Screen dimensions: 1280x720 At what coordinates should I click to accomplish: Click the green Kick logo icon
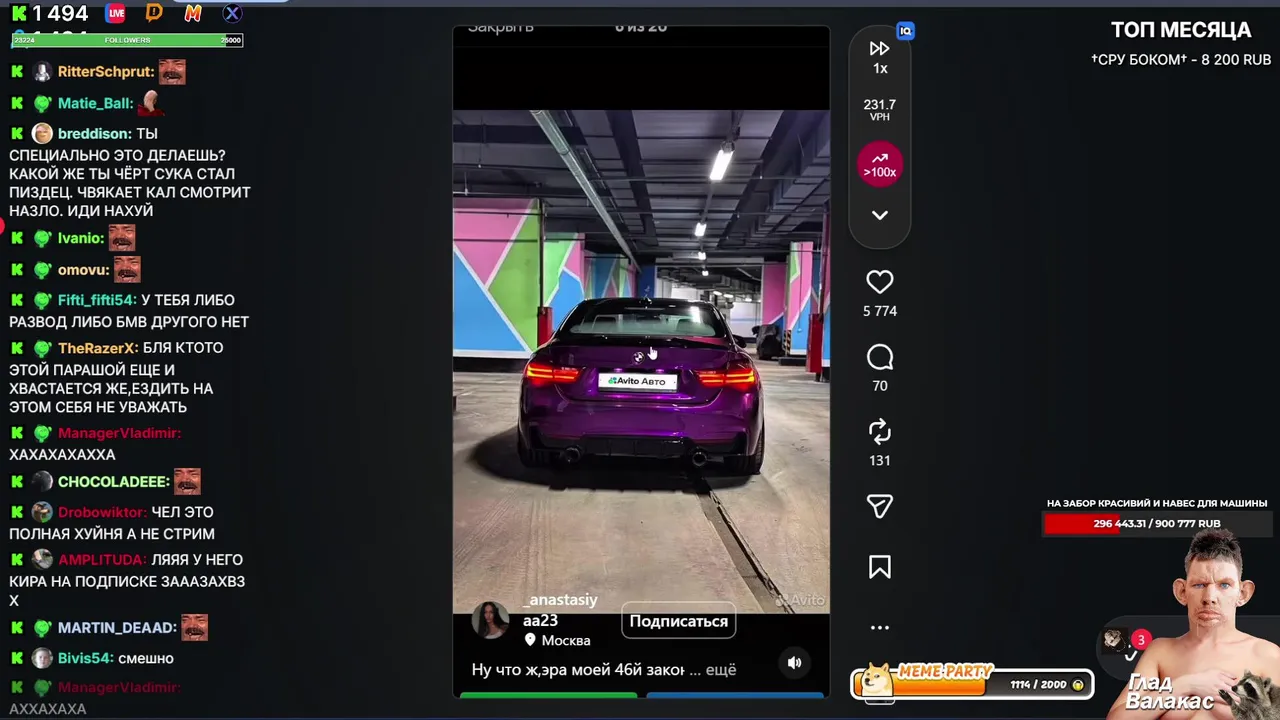pyautogui.click(x=19, y=13)
